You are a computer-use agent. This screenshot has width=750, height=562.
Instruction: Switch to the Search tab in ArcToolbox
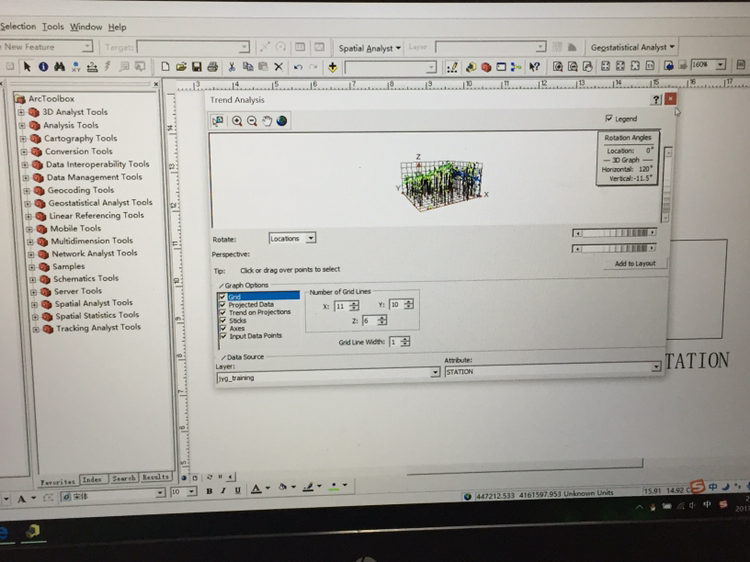124,478
